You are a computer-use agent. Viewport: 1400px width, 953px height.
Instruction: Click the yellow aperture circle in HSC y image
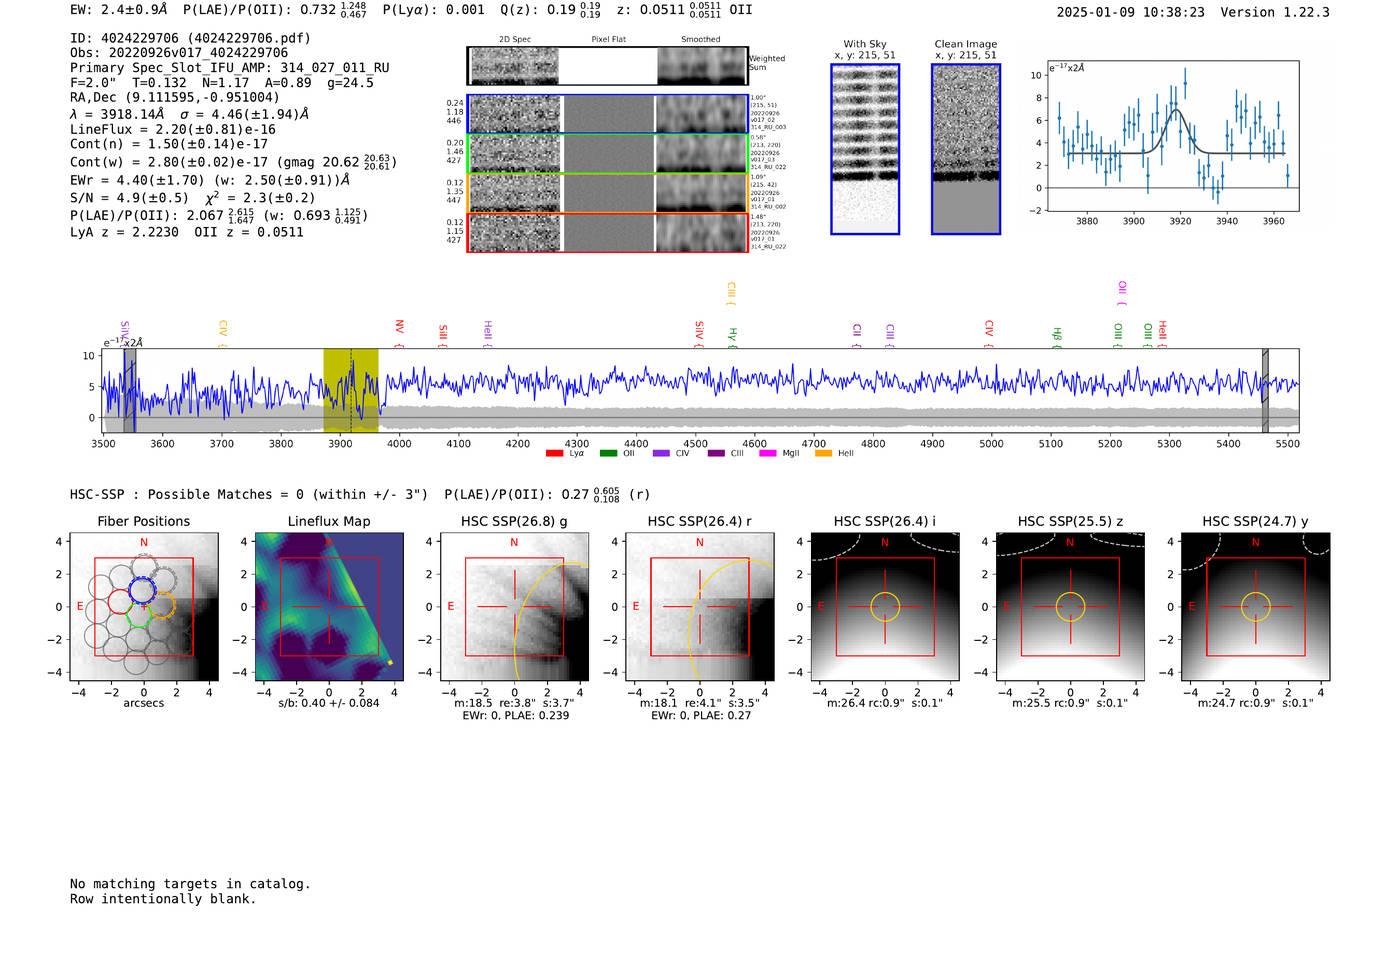click(x=1256, y=607)
